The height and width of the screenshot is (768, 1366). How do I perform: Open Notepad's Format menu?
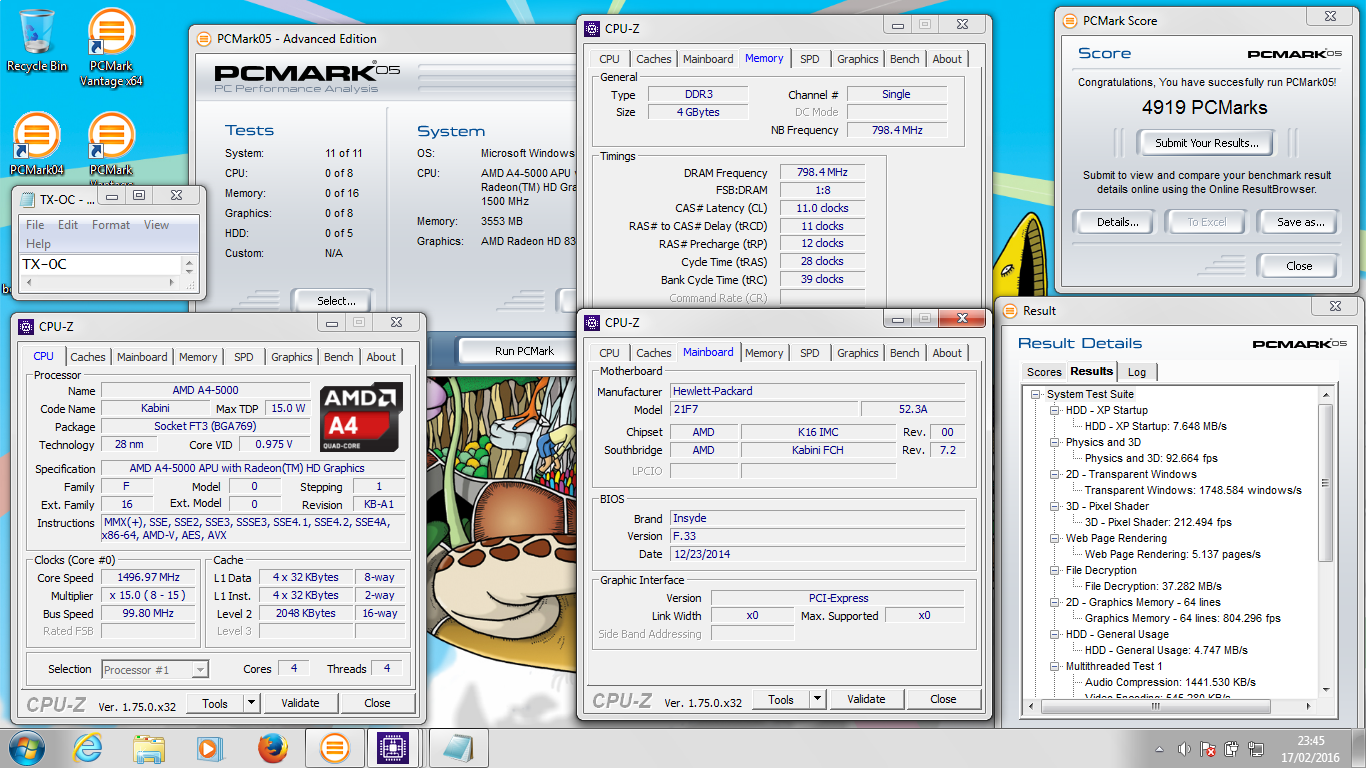click(x=111, y=225)
